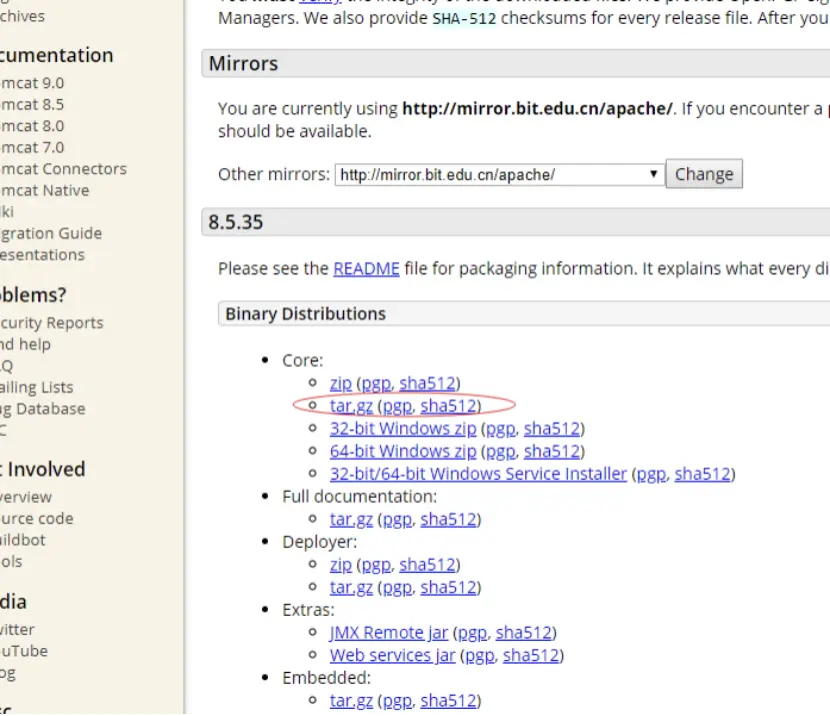Click the Change mirror button

click(x=704, y=174)
